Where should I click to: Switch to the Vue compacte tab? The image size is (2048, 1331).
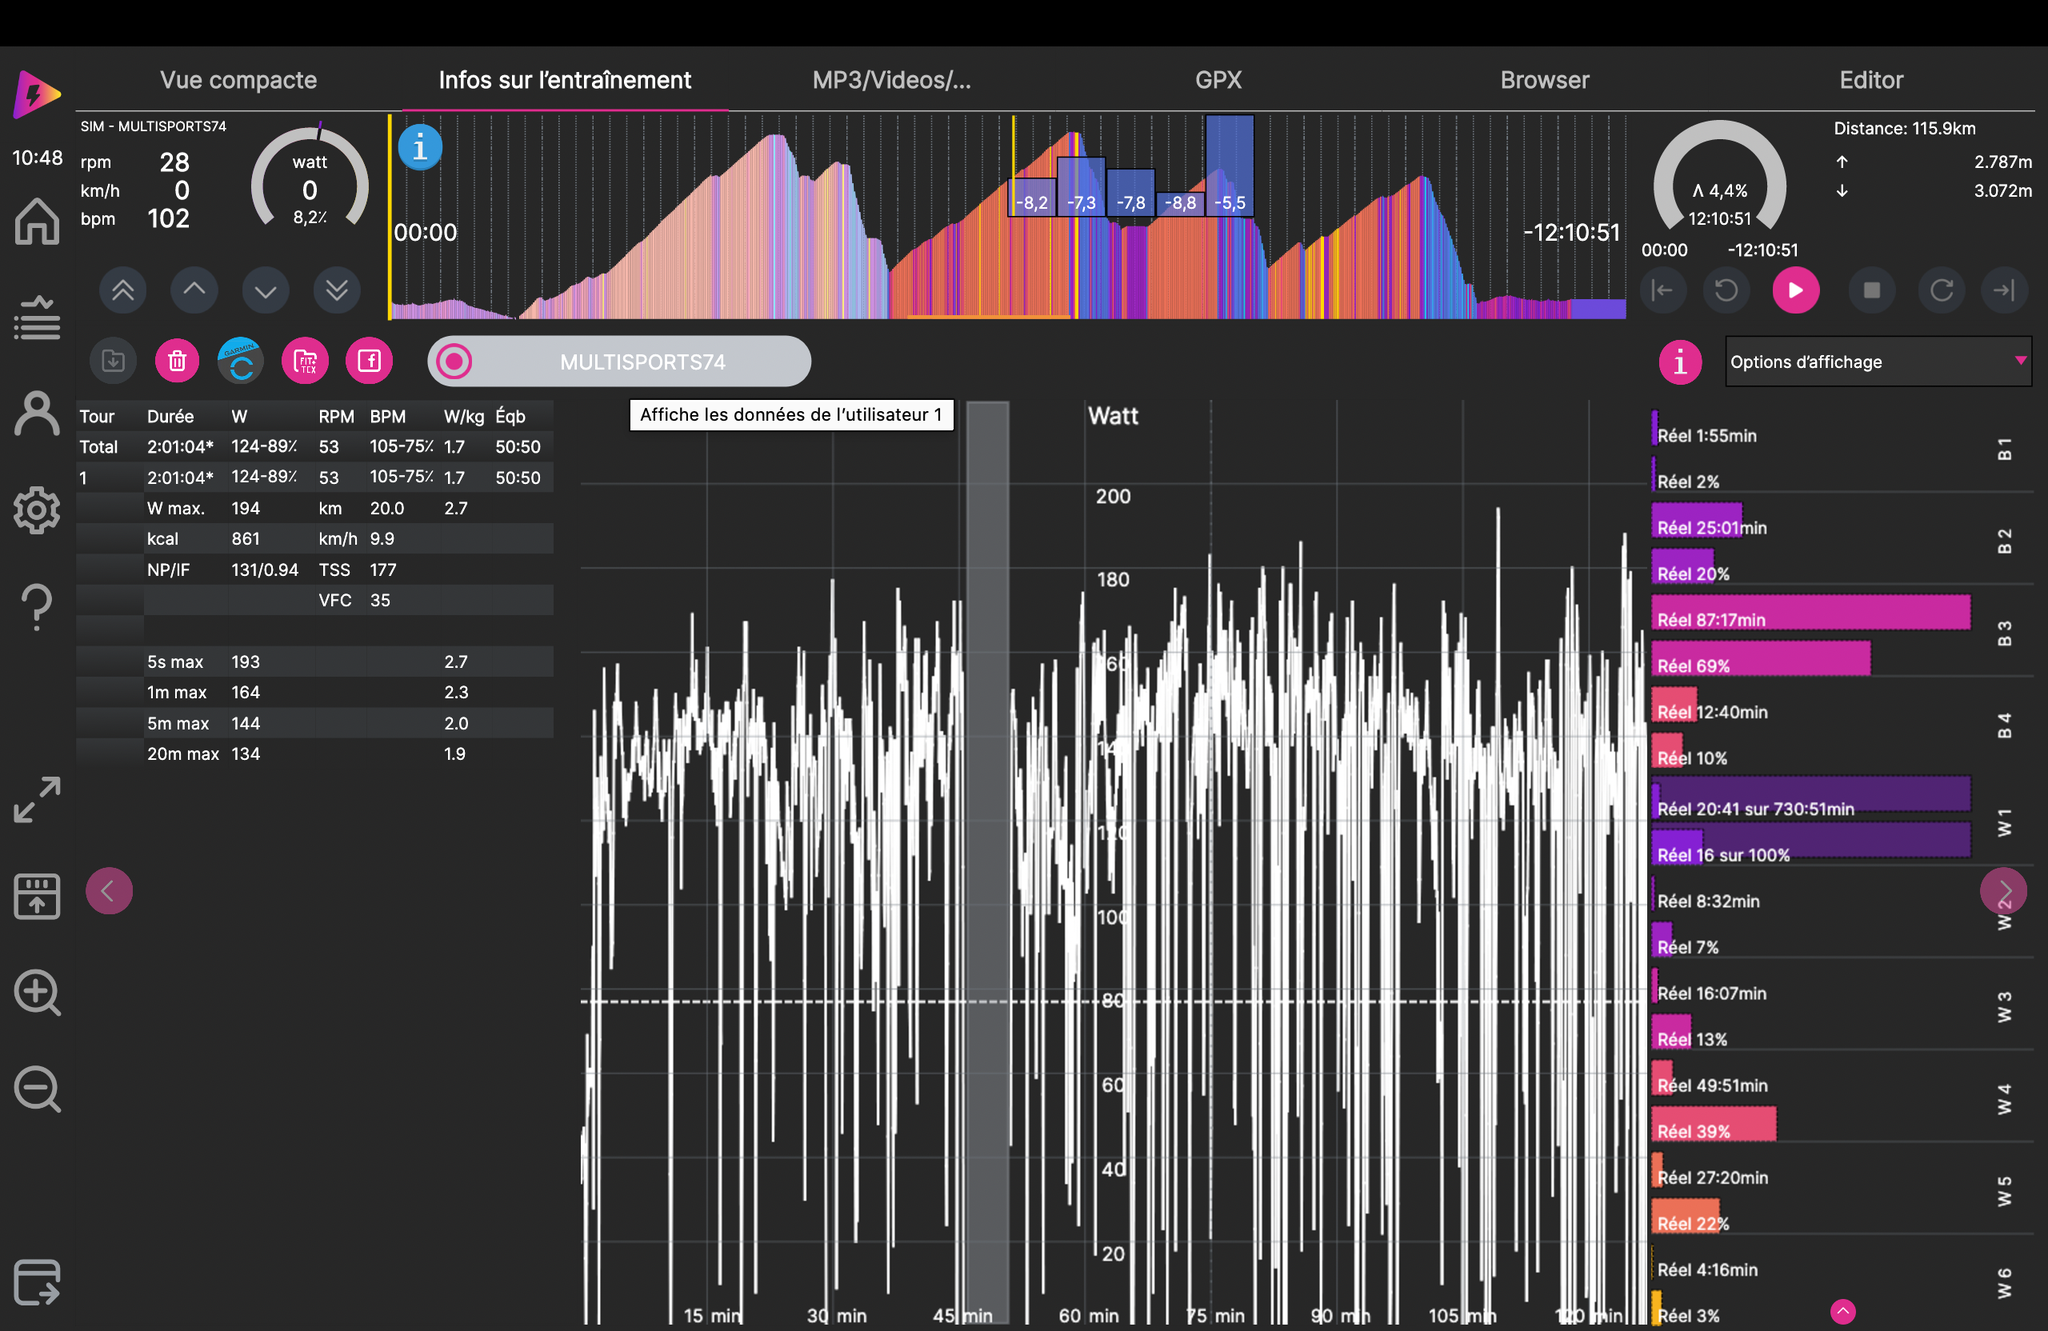pos(238,80)
